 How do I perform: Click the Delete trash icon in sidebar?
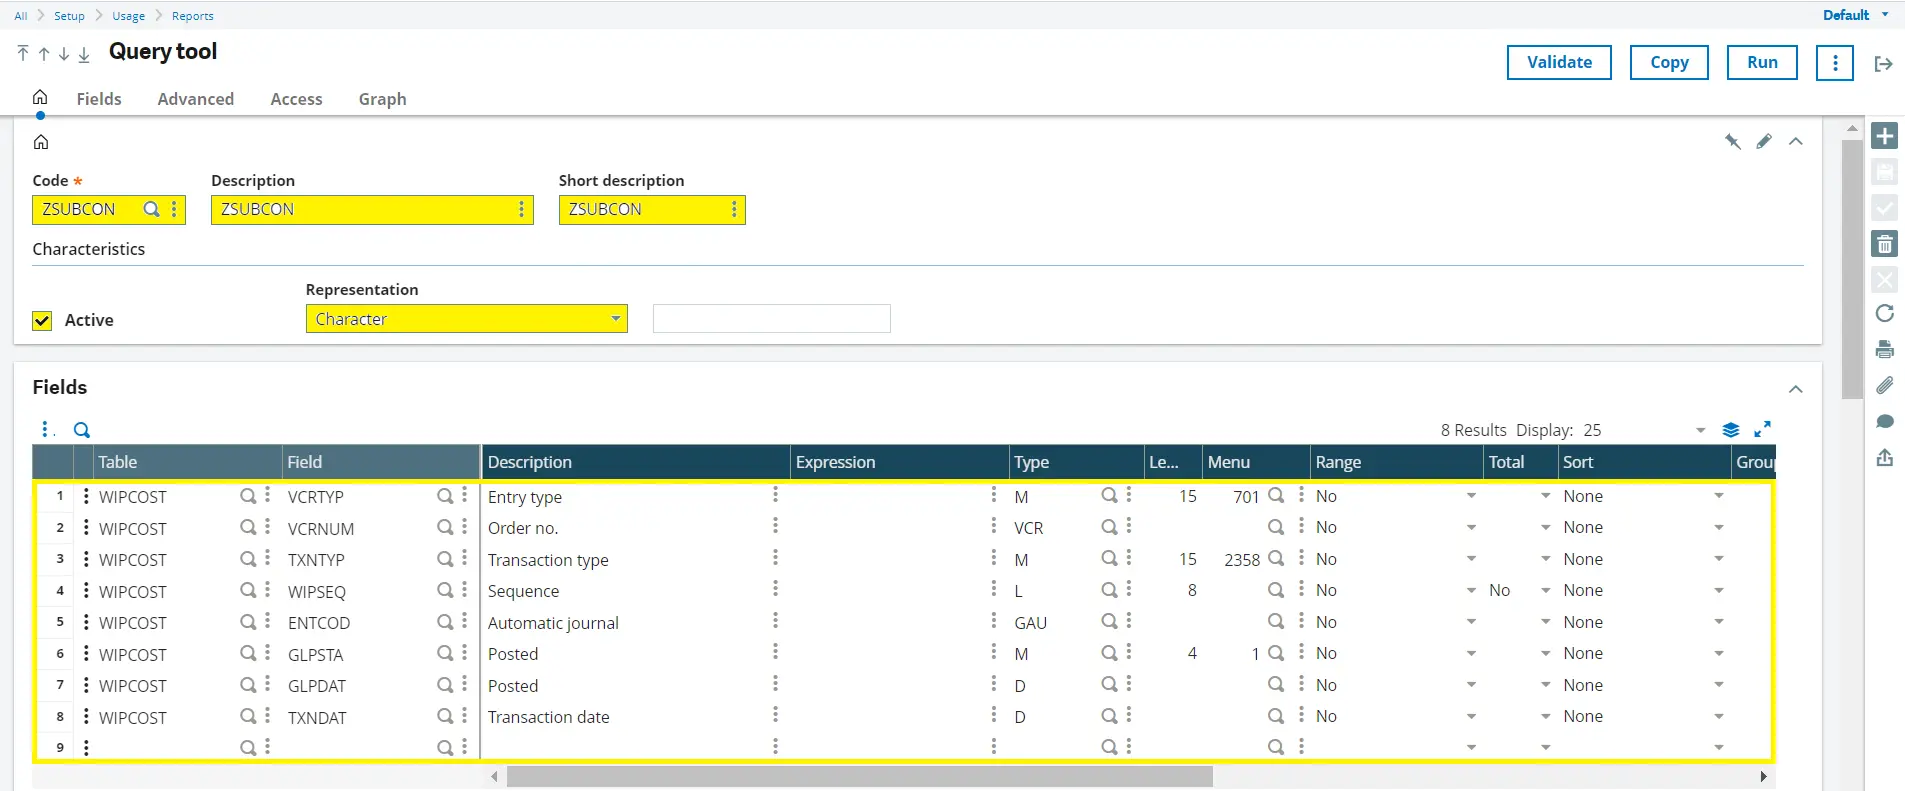pos(1885,244)
